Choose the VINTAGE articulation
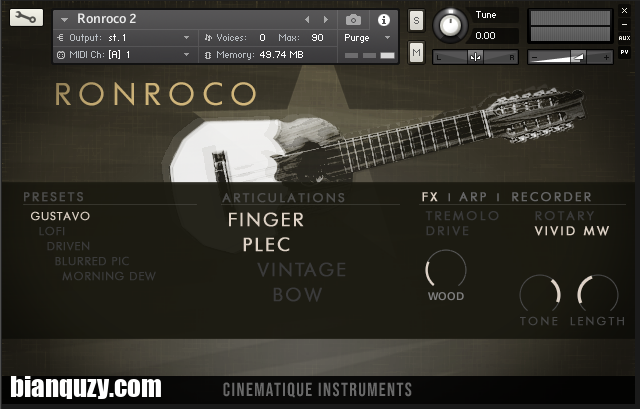Viewport: 640px width, 409px height. [302, 270]
